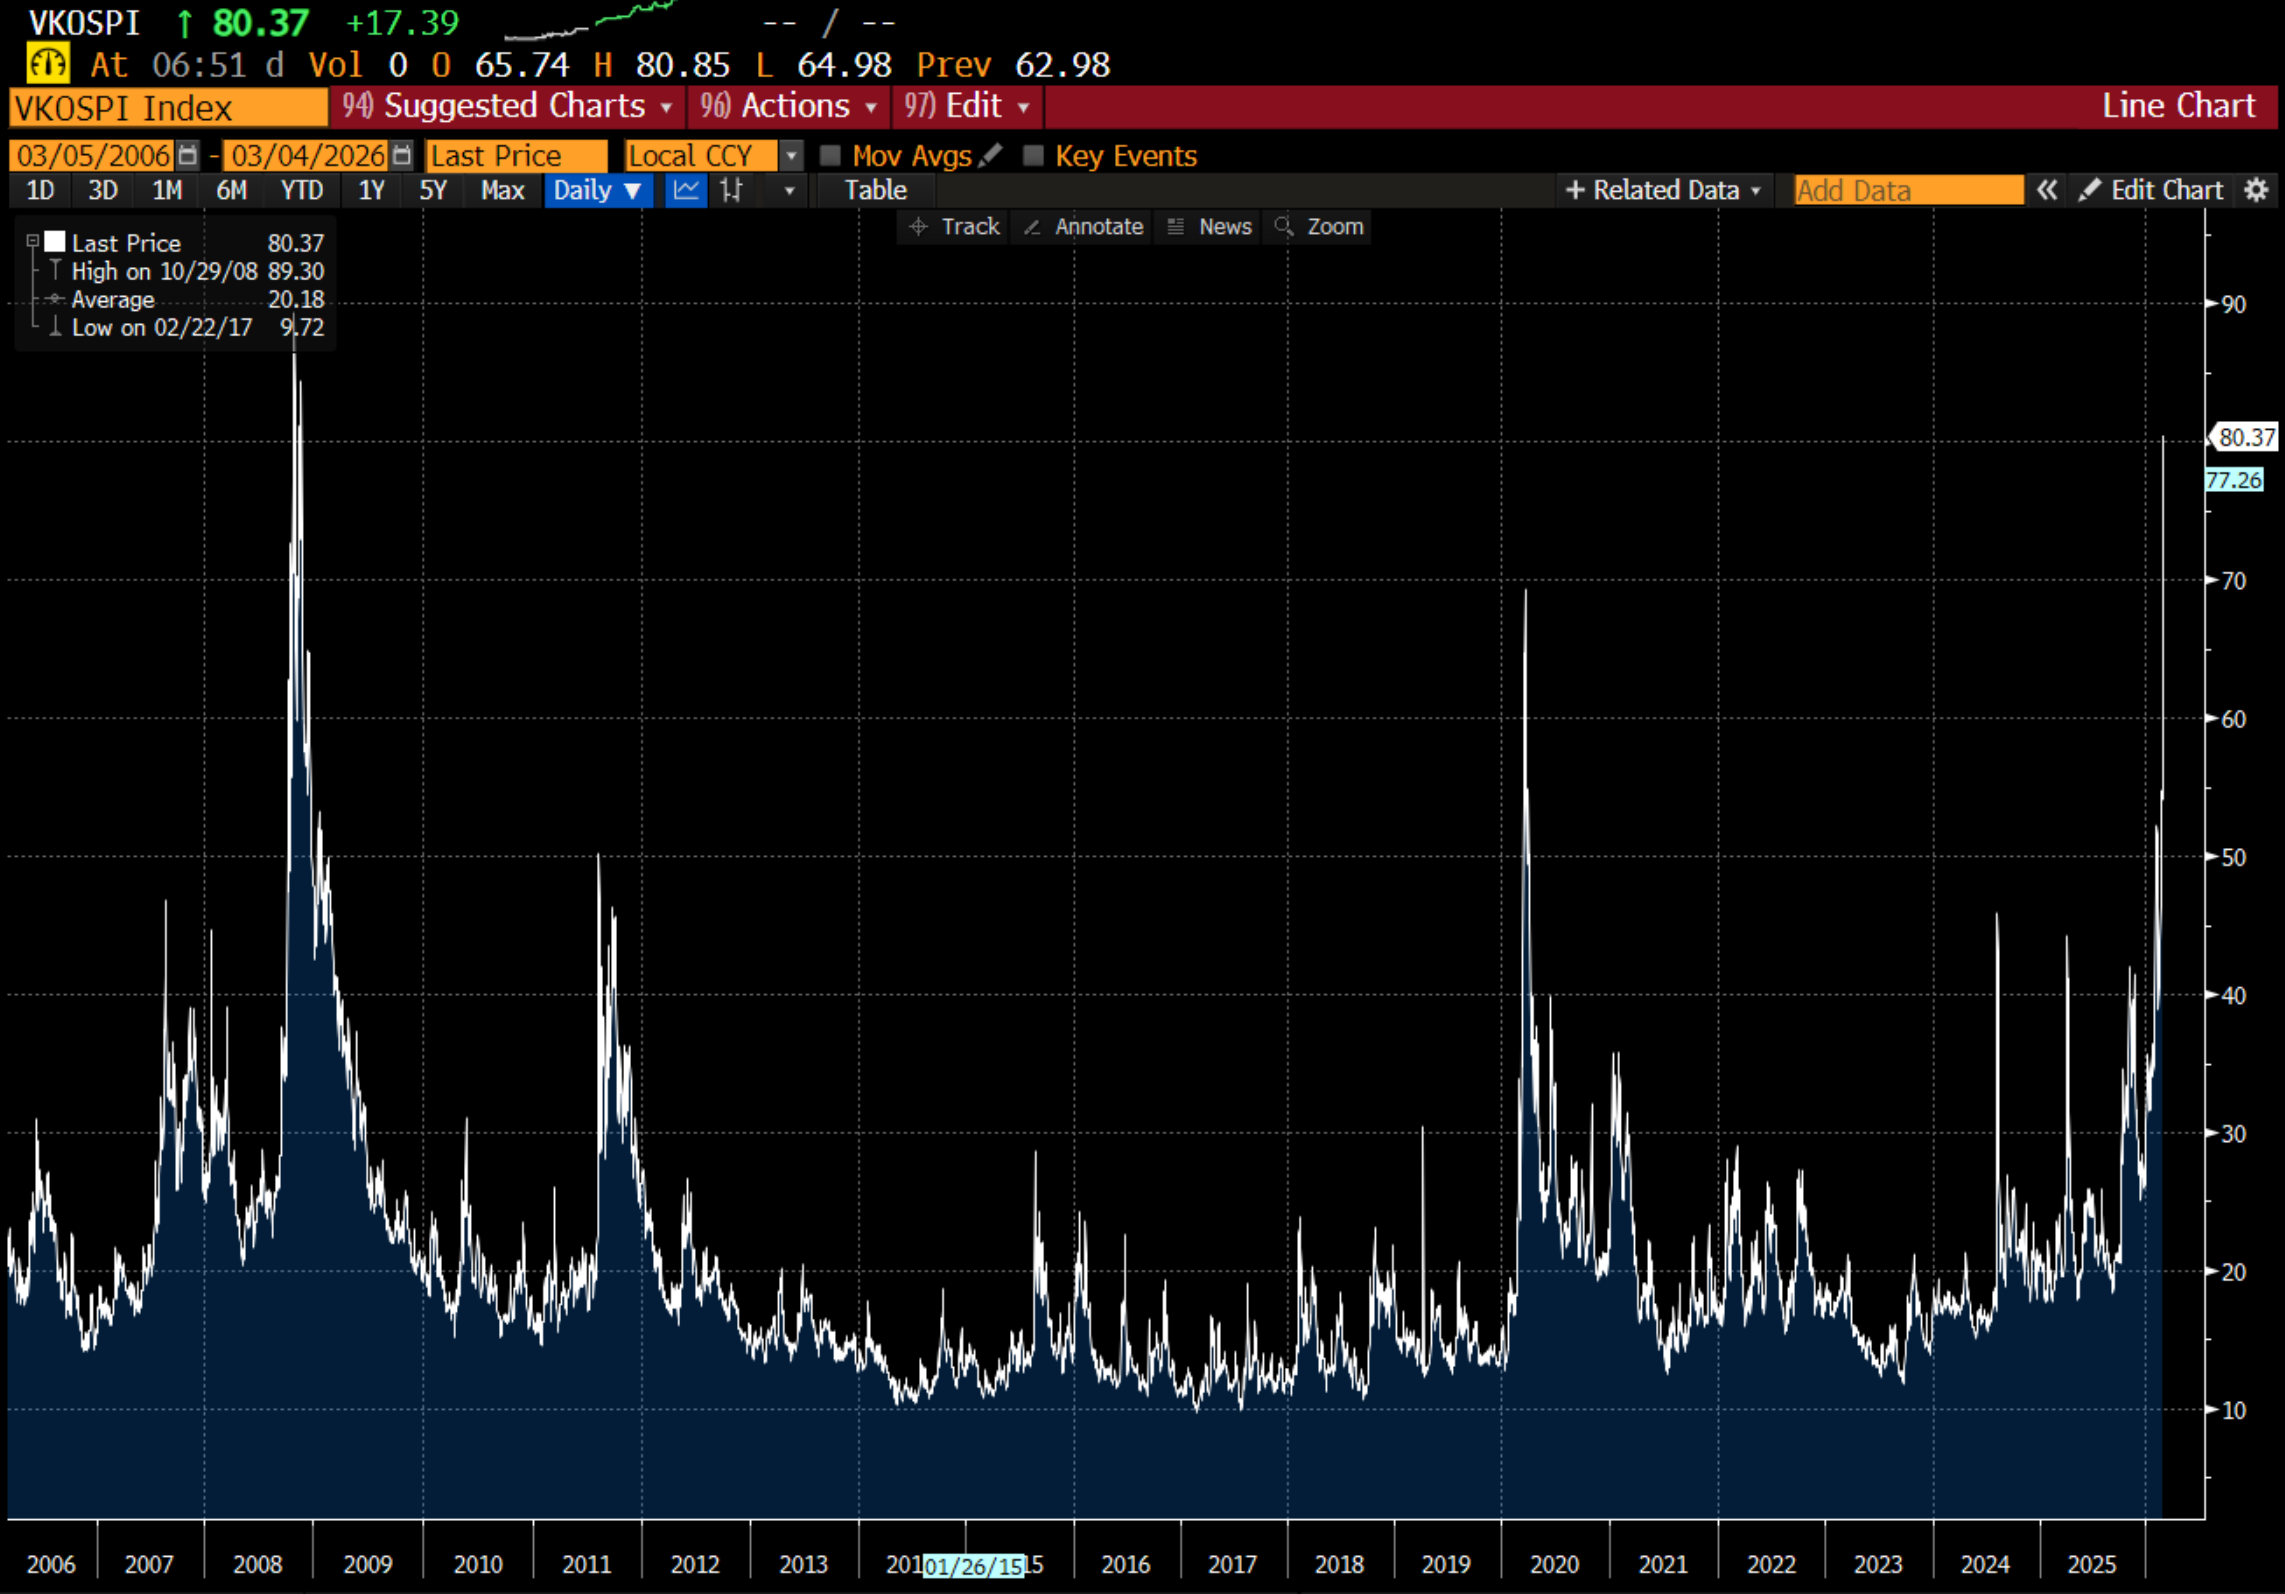Open the end date calendar picker

(x=402, y=156)
